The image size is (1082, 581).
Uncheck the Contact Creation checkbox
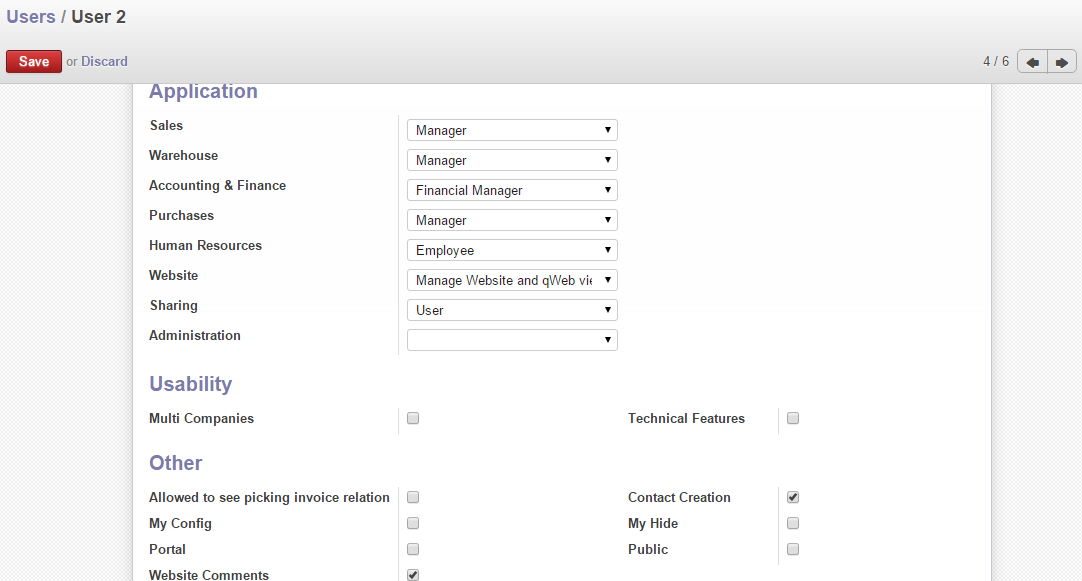(x=793, y=497)
